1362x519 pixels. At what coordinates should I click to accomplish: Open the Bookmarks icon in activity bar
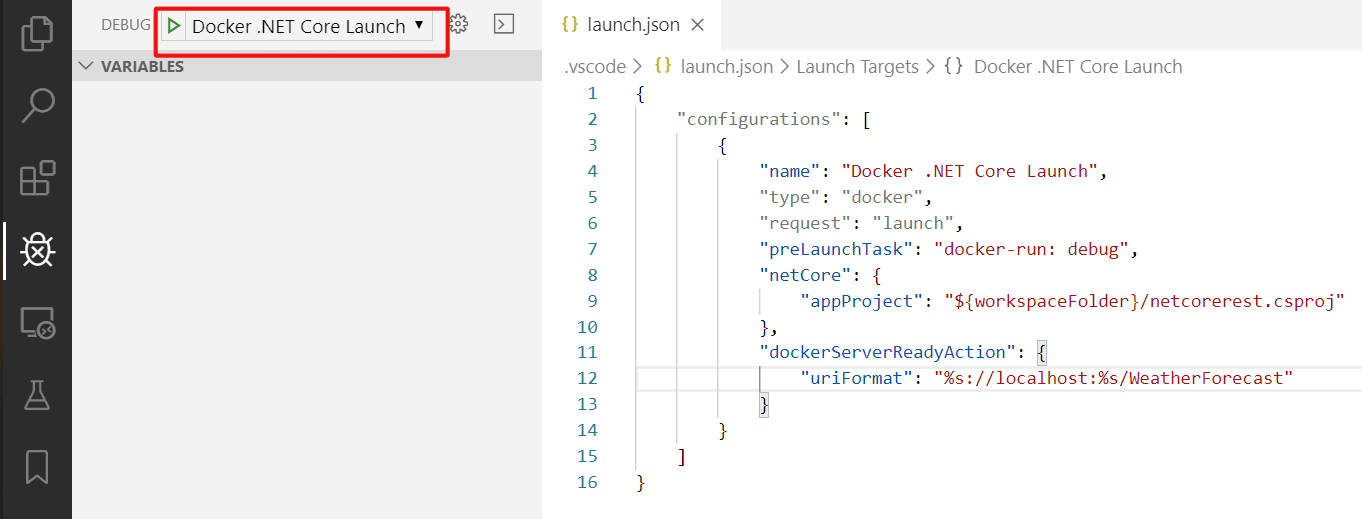pyautogui.click(x=37, y=466)
